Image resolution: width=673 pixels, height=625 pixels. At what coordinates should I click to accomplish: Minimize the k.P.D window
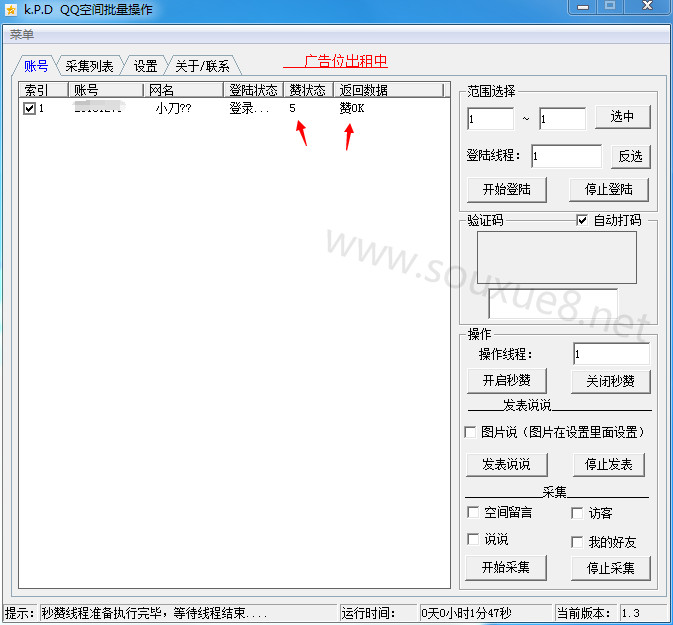point(583,7)
